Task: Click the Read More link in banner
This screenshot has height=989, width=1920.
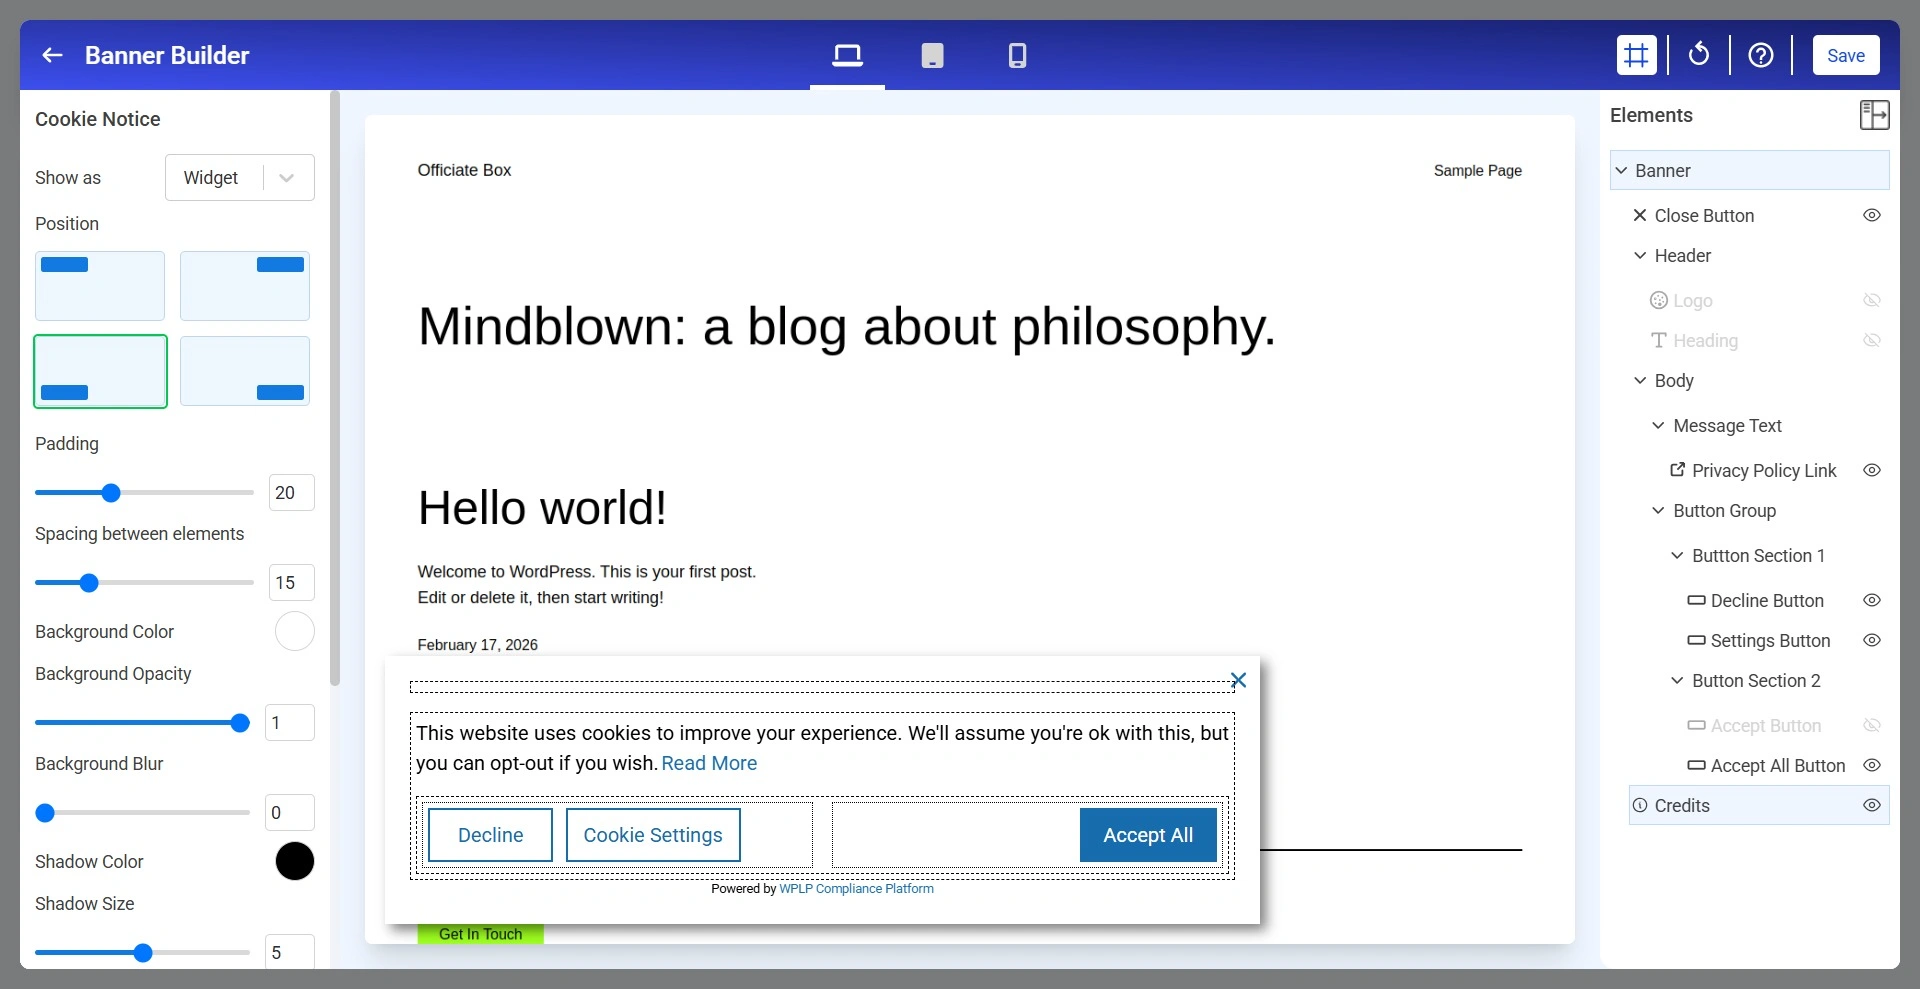Action: click(x=709, y=763)
